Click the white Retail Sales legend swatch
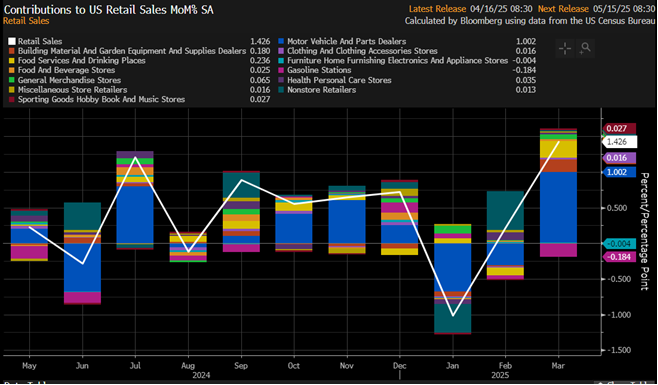The image size is (658, 385). (x=12, y=42)
